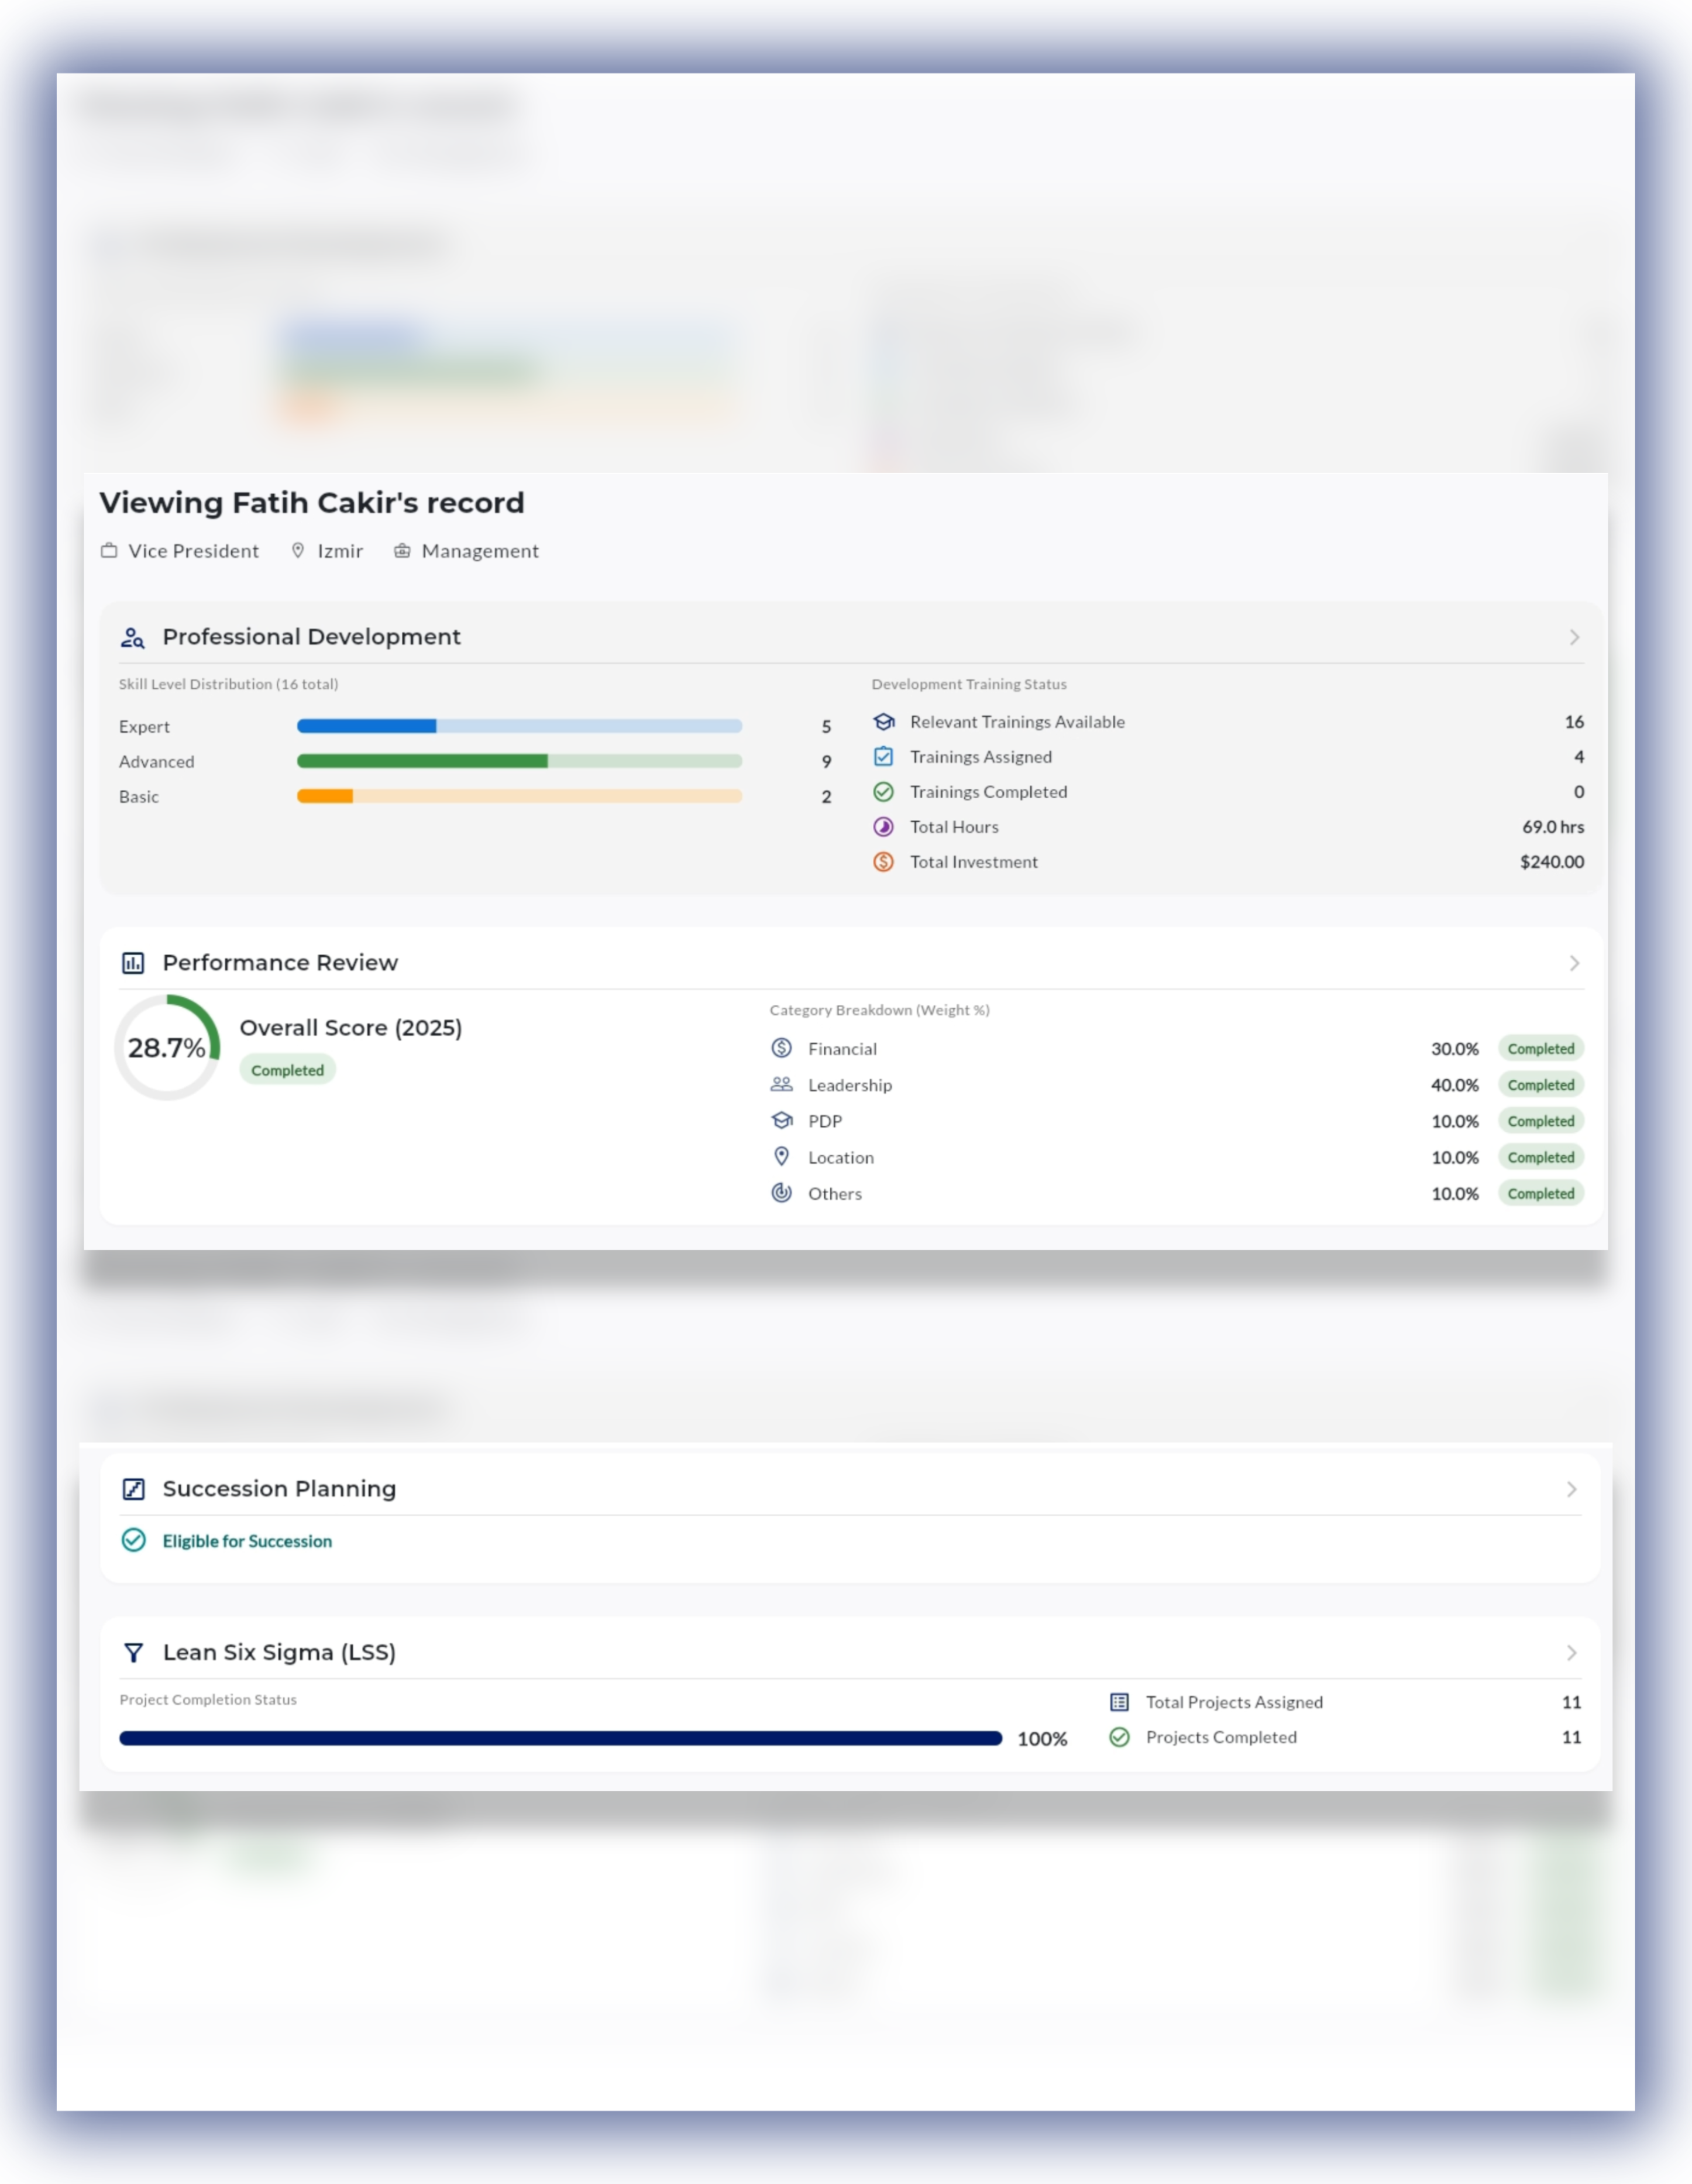This screenshot has width=1692, height=2184.
Task: Click the Trainings Assigned clipboard icon
Action: pos(883,757)
